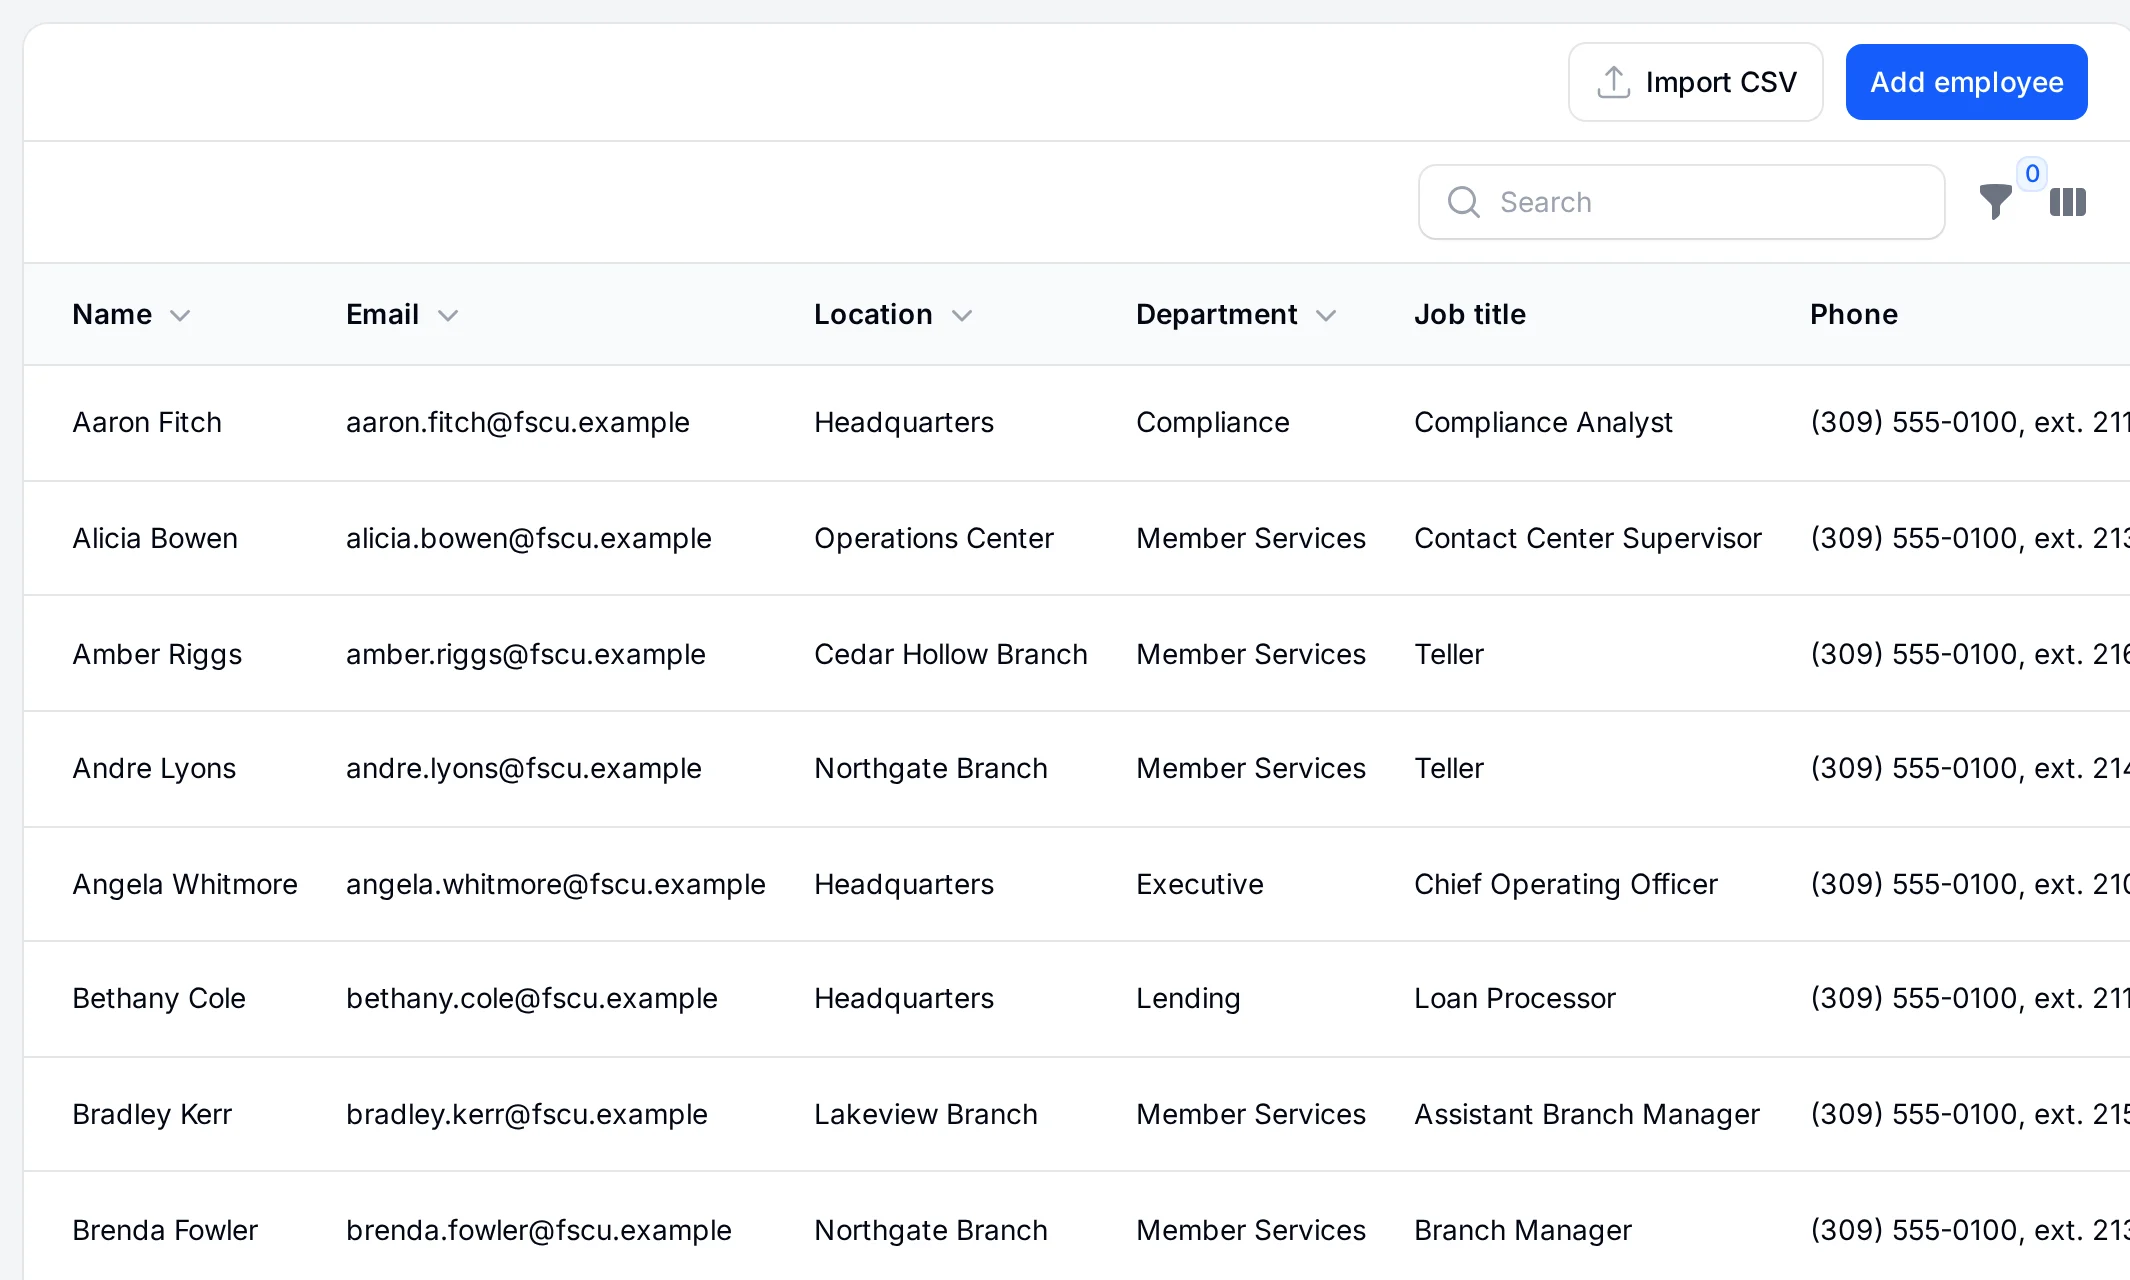Select the name Angela Whitmore

pos(185,884)
